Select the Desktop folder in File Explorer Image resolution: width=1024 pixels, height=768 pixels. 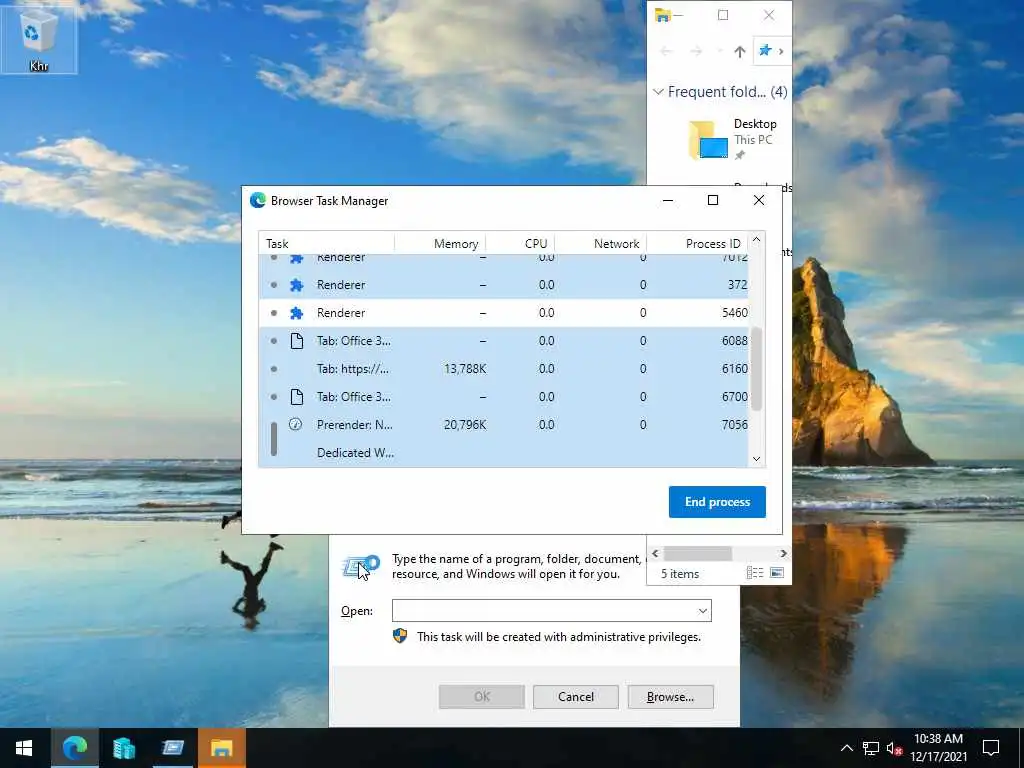click(733, 139)
